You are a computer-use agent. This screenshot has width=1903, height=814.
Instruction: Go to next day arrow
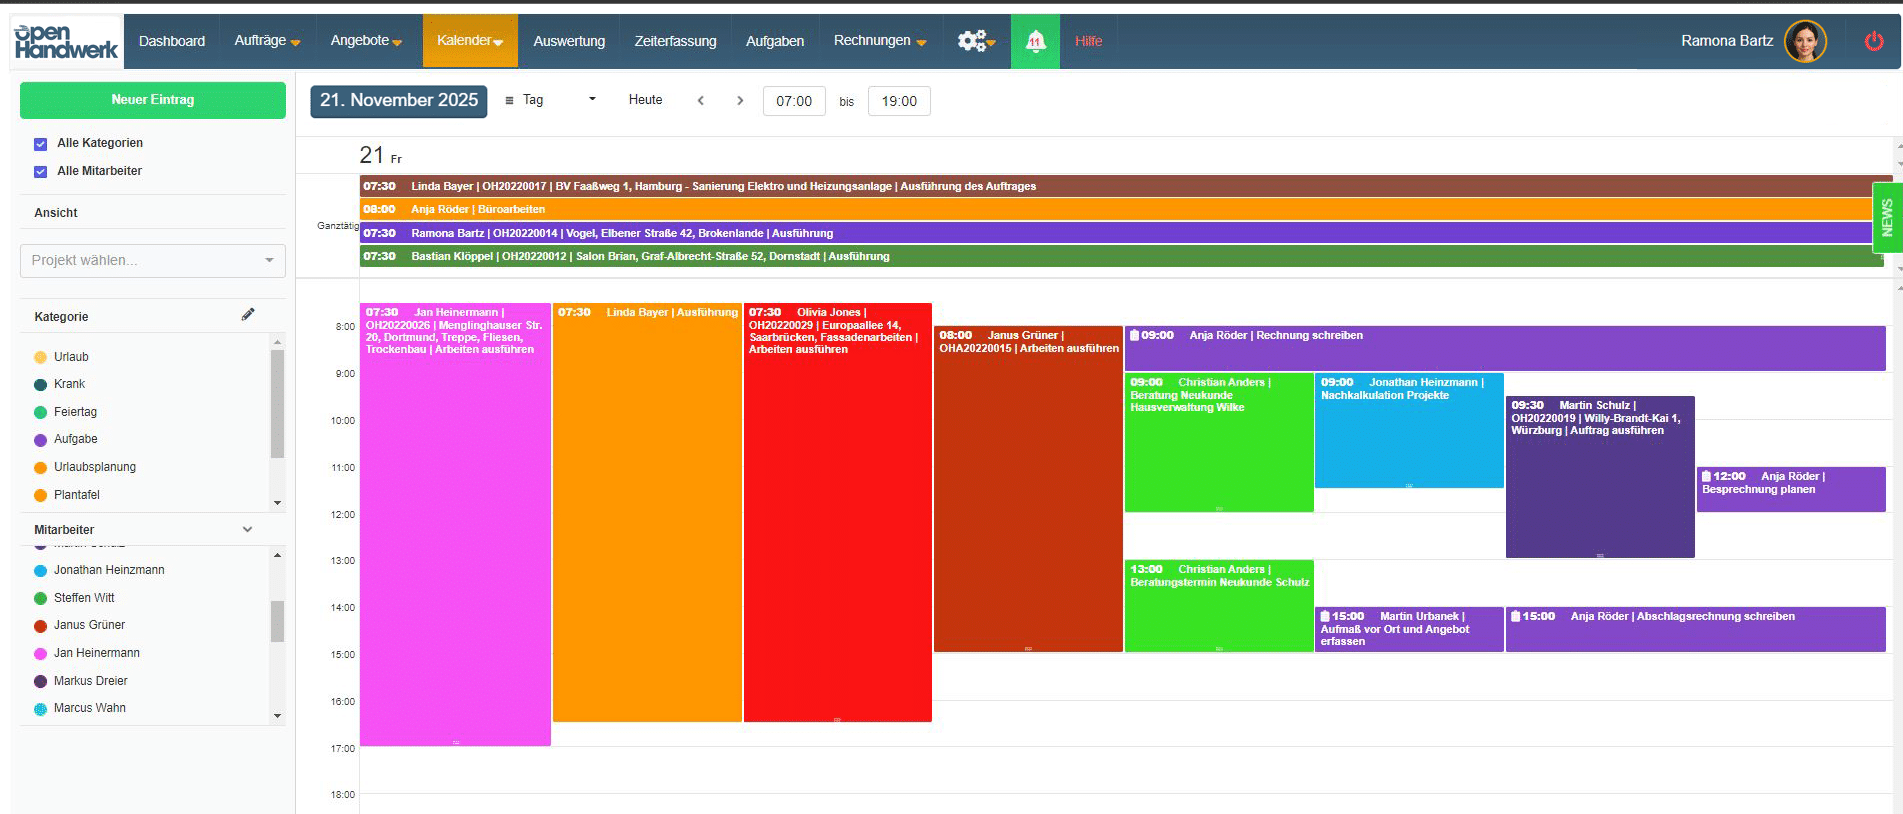point(740,100)
